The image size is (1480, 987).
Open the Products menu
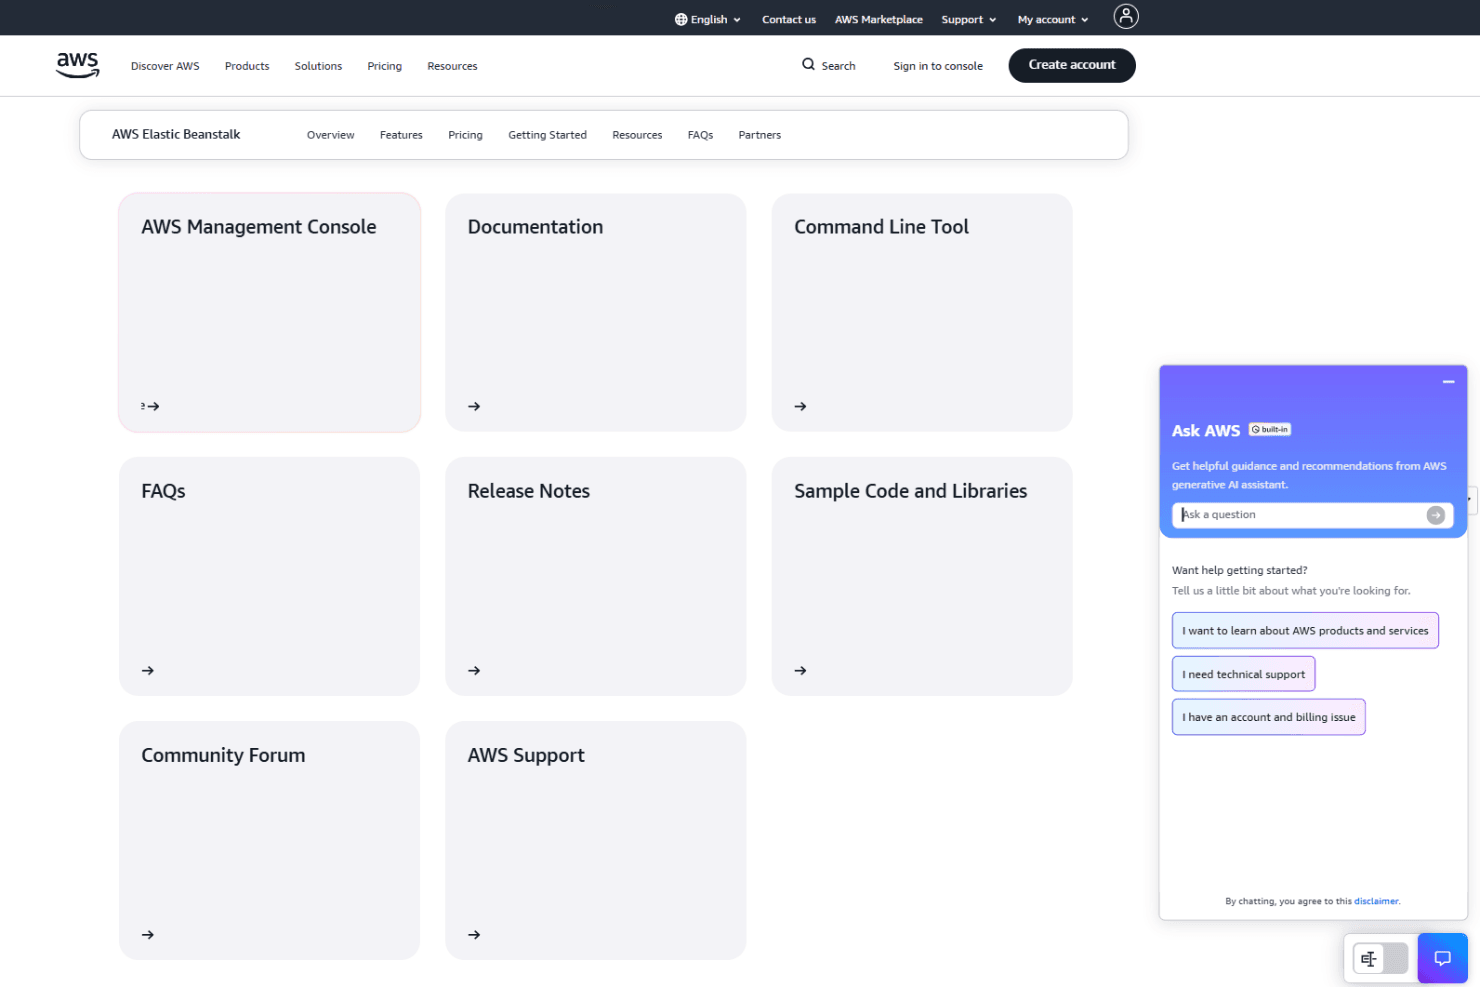coord(247,66)
